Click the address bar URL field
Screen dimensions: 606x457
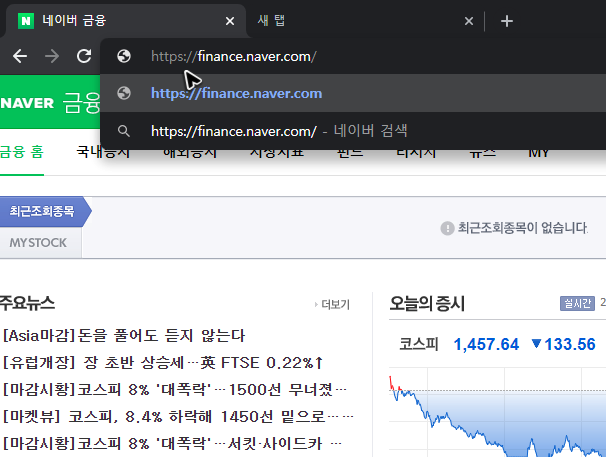353,56
